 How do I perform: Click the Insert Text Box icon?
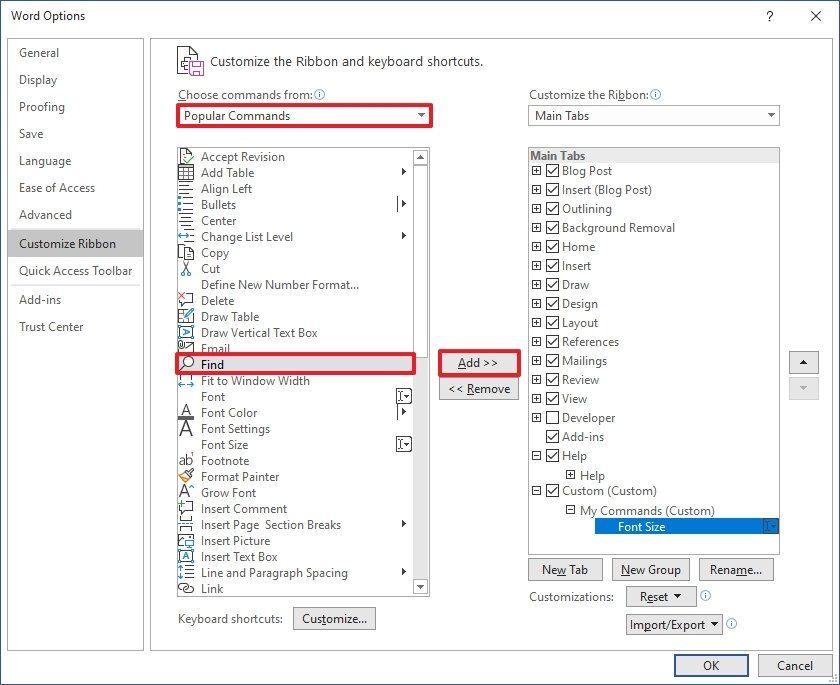point(186,556)
